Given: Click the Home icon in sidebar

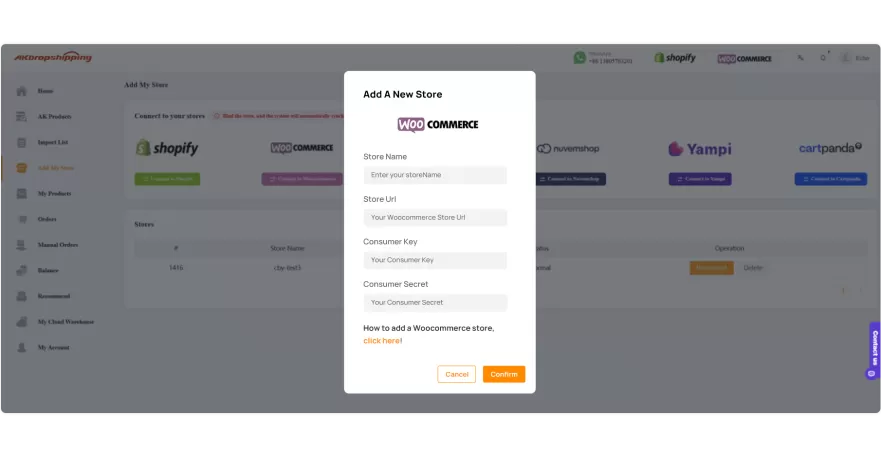Looking at the screenshot, I should (21, 91).
